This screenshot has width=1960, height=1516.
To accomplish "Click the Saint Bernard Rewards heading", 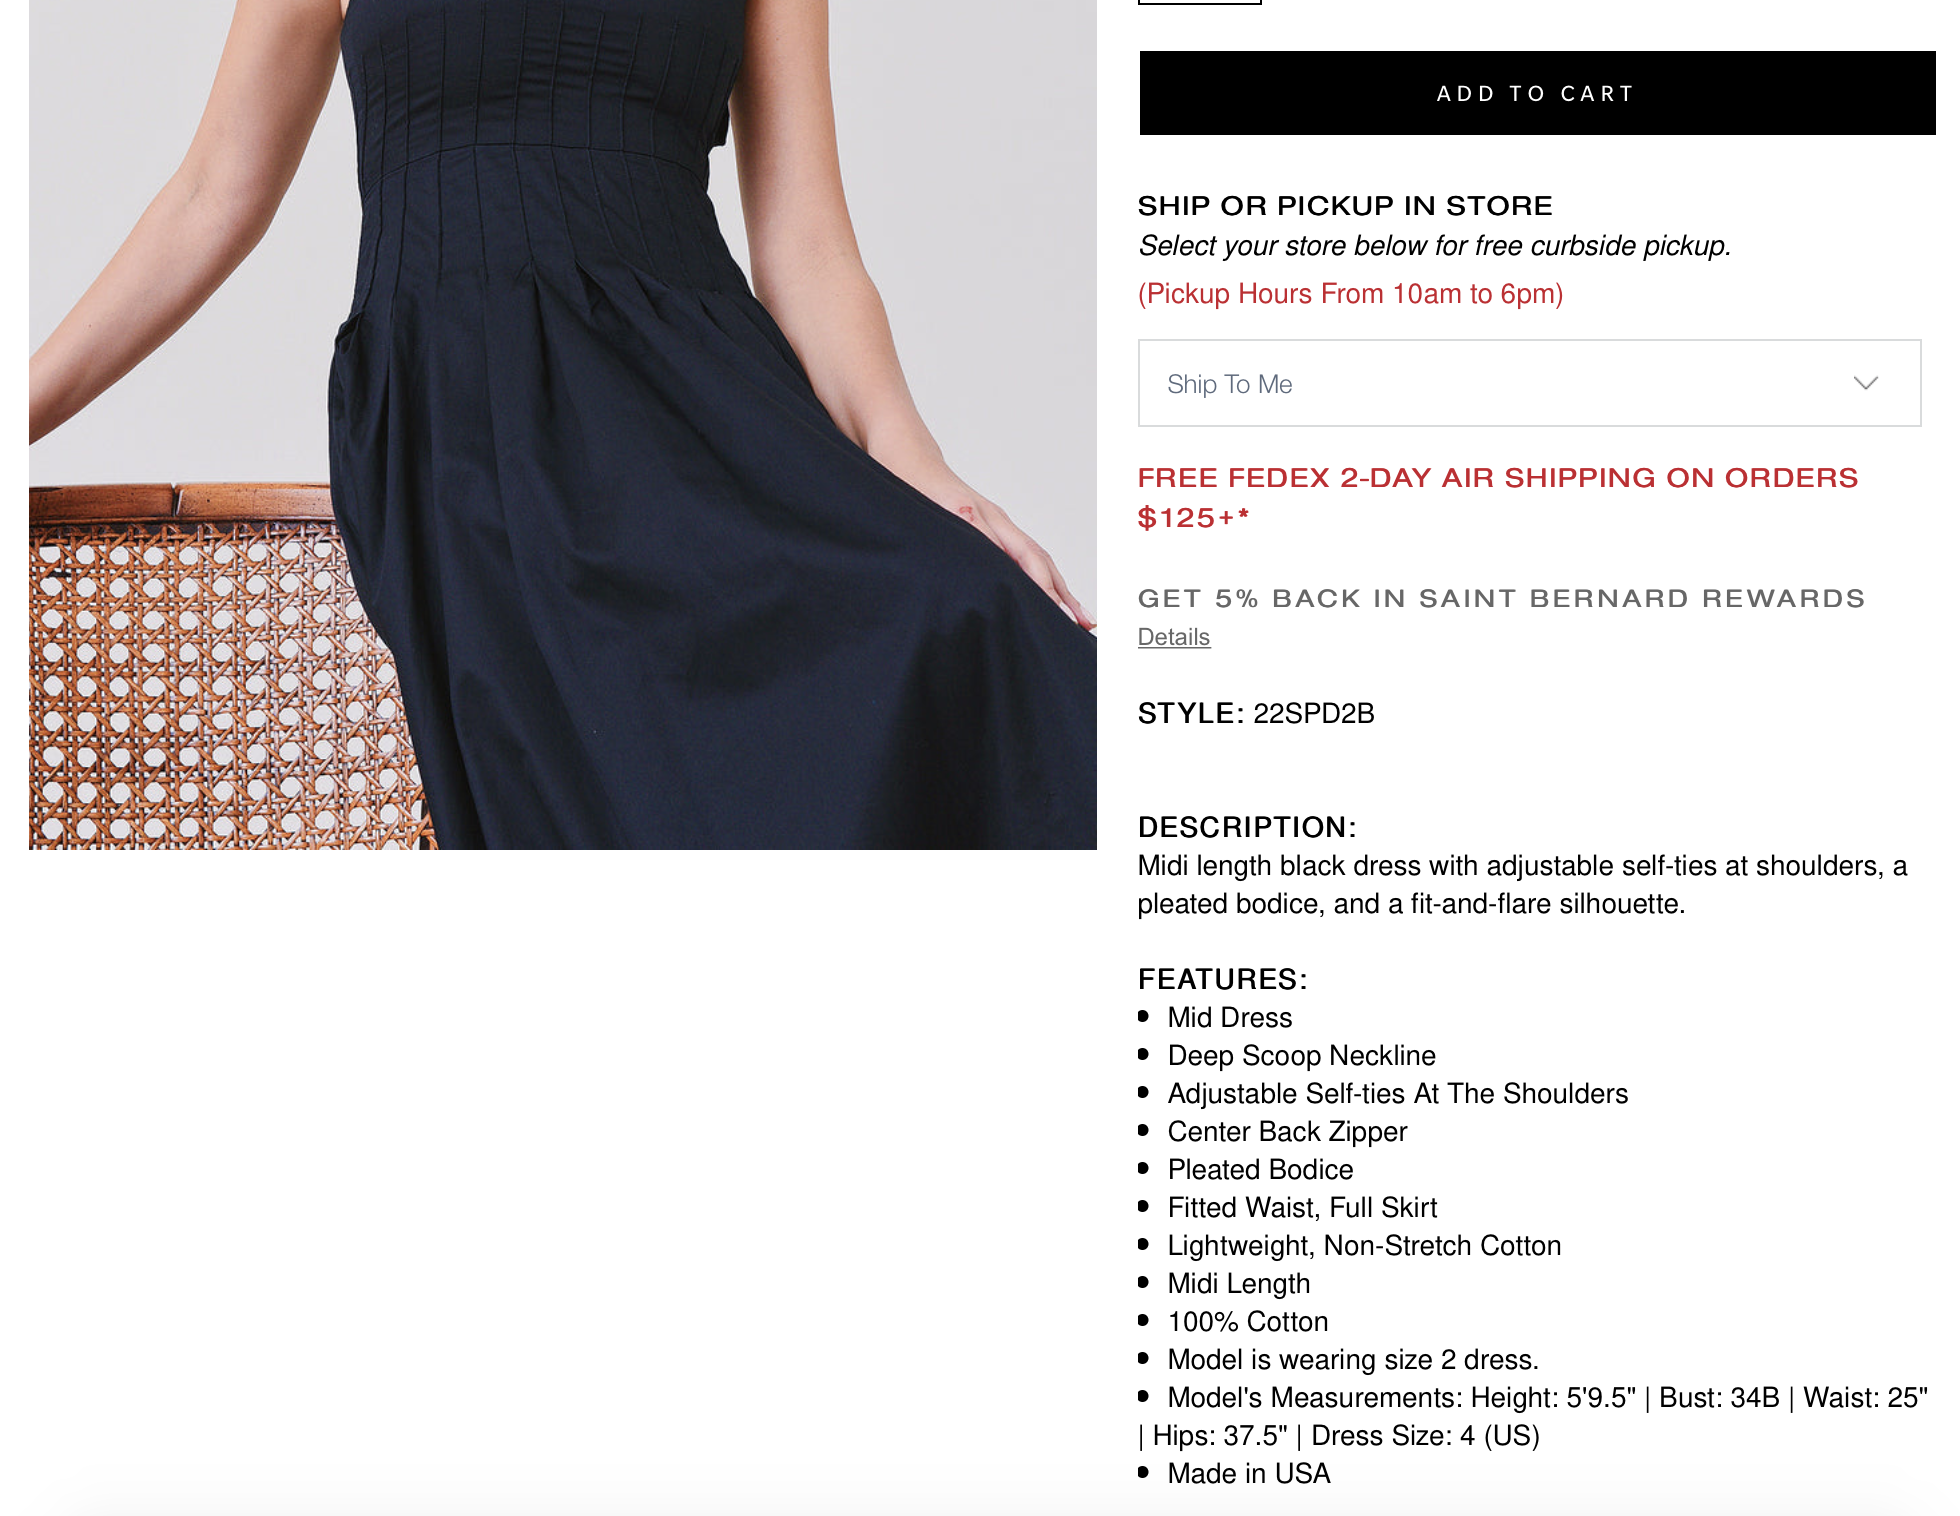I will coord(1501,598).
